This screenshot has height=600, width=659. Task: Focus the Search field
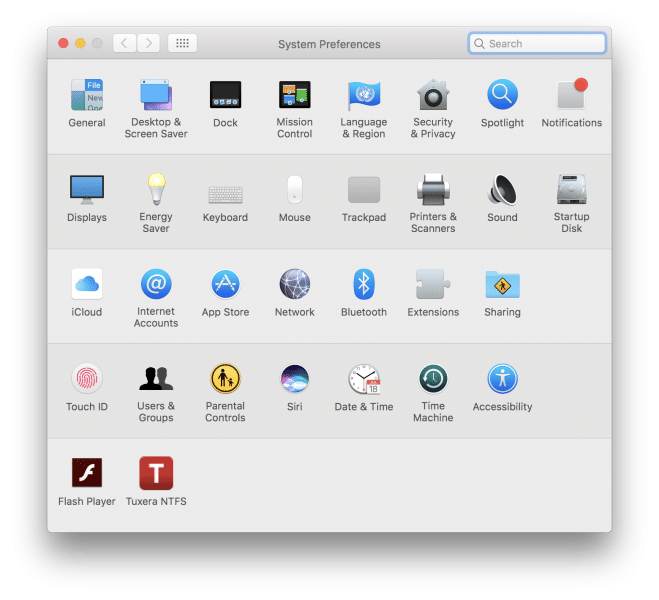pyautogui.click(x=537, y=43)
